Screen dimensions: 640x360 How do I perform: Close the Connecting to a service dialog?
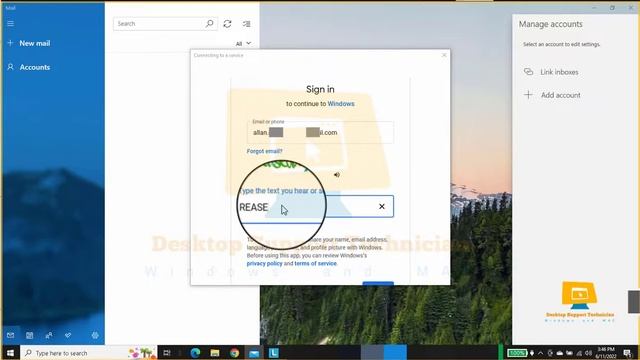point(444,55)
